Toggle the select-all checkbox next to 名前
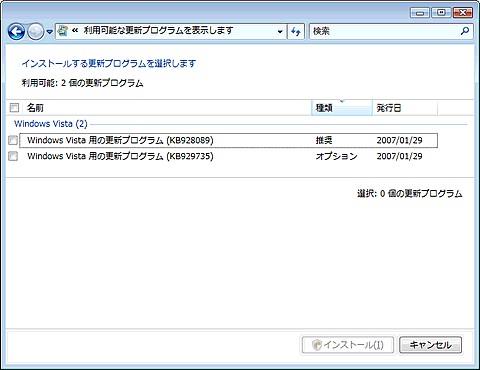Viewport: 480px width, 370px height. [14, 108]
